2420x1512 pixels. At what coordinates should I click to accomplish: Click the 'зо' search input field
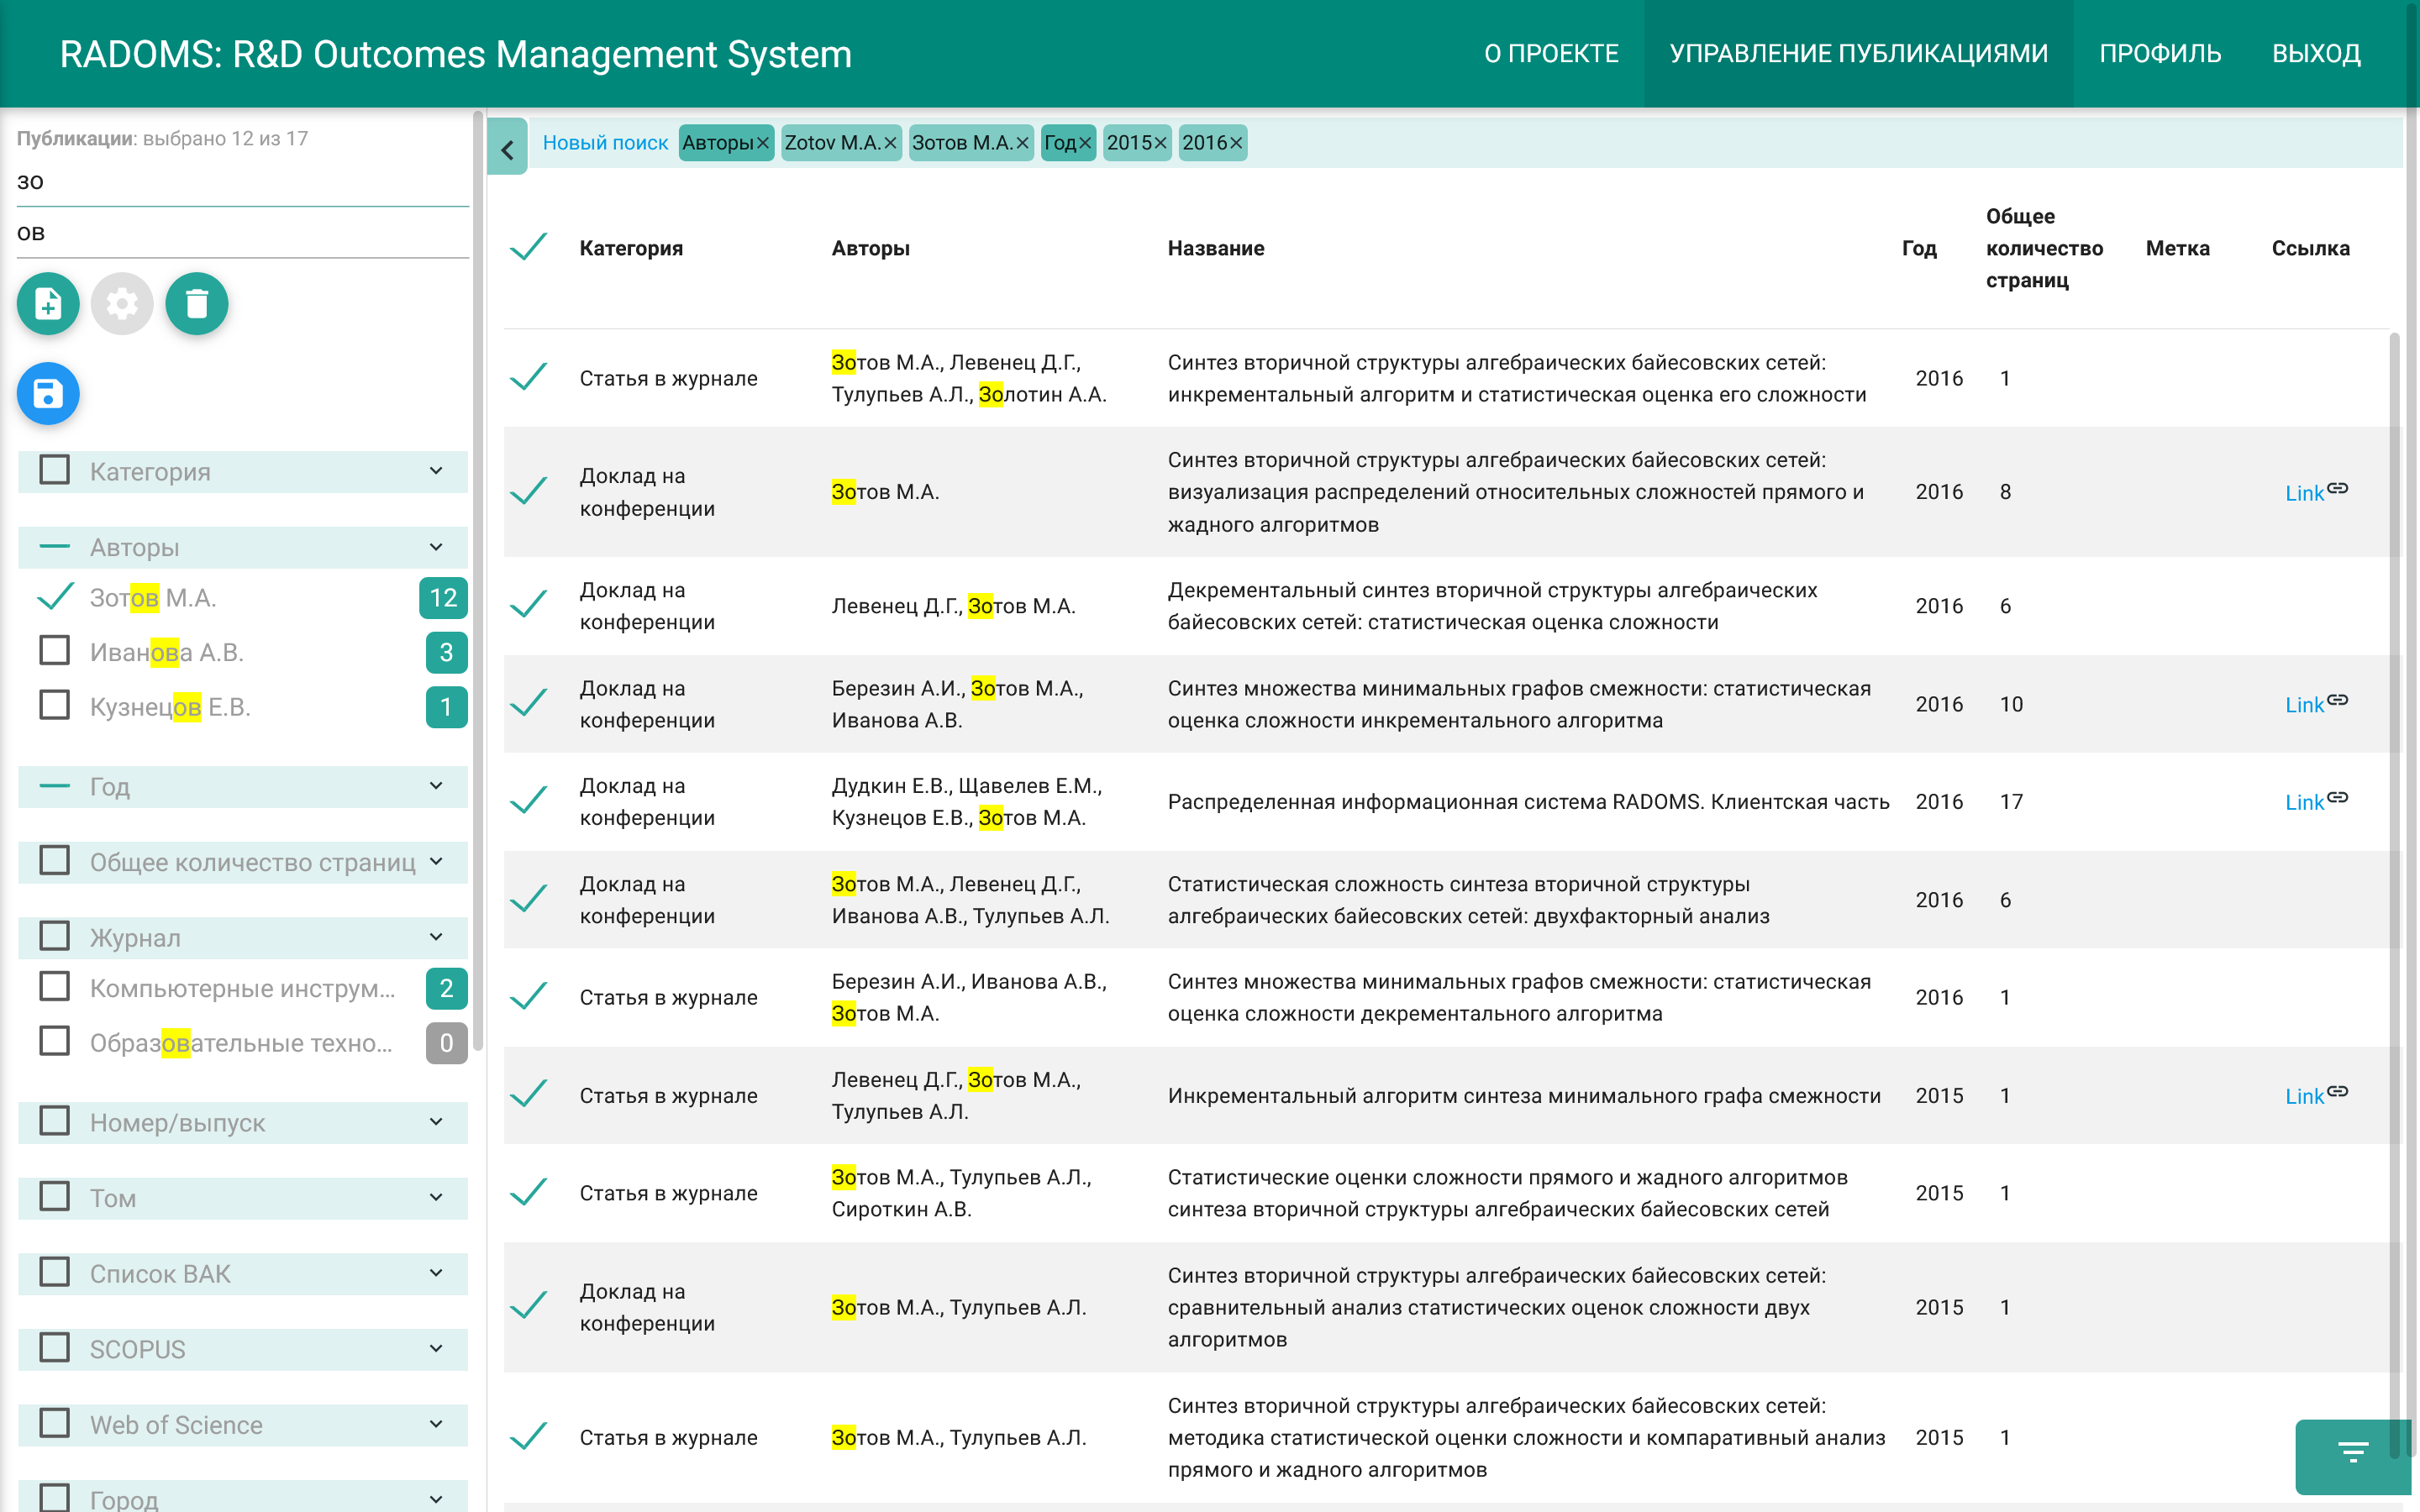[240, 181]
